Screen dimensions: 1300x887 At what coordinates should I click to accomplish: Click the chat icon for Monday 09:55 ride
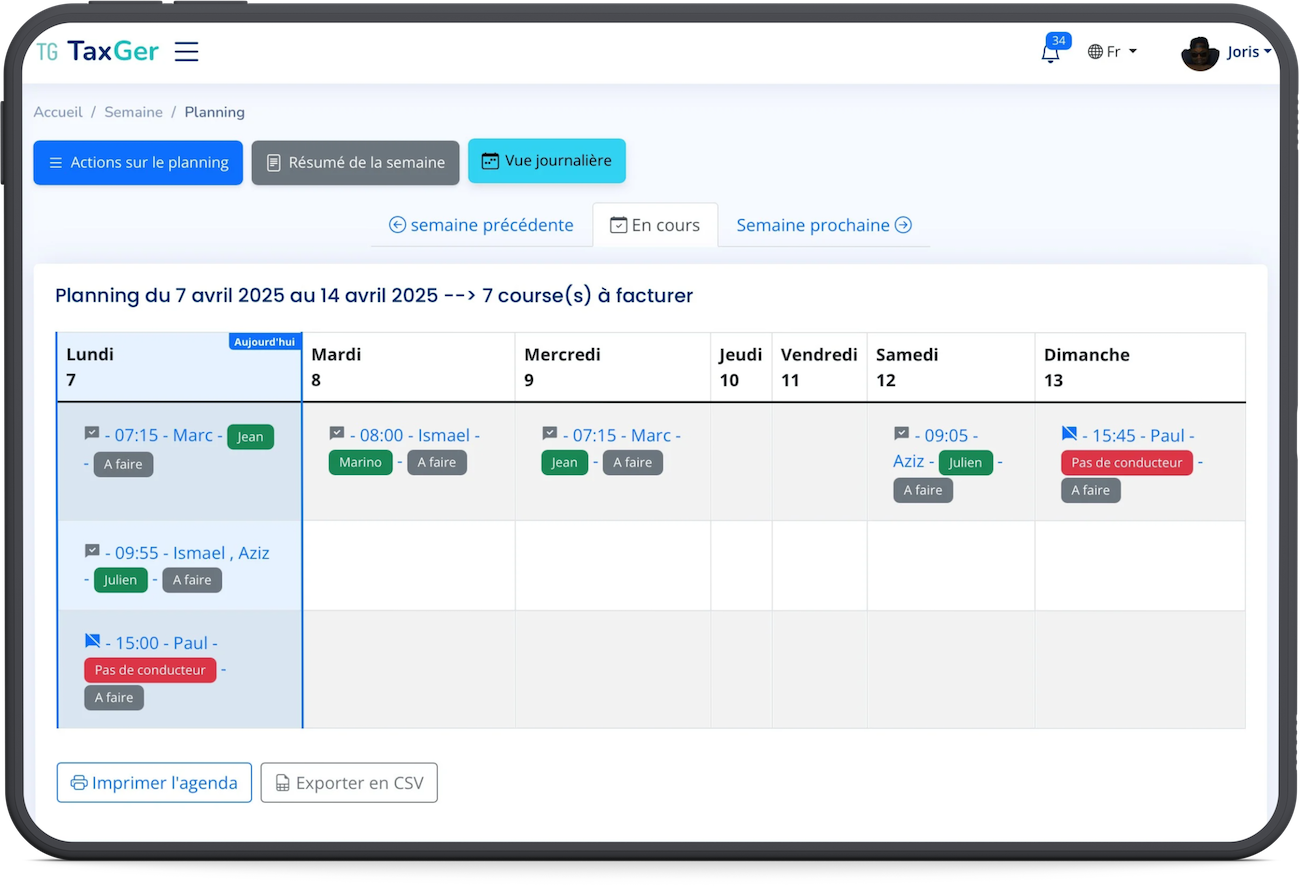pos(92,551)
